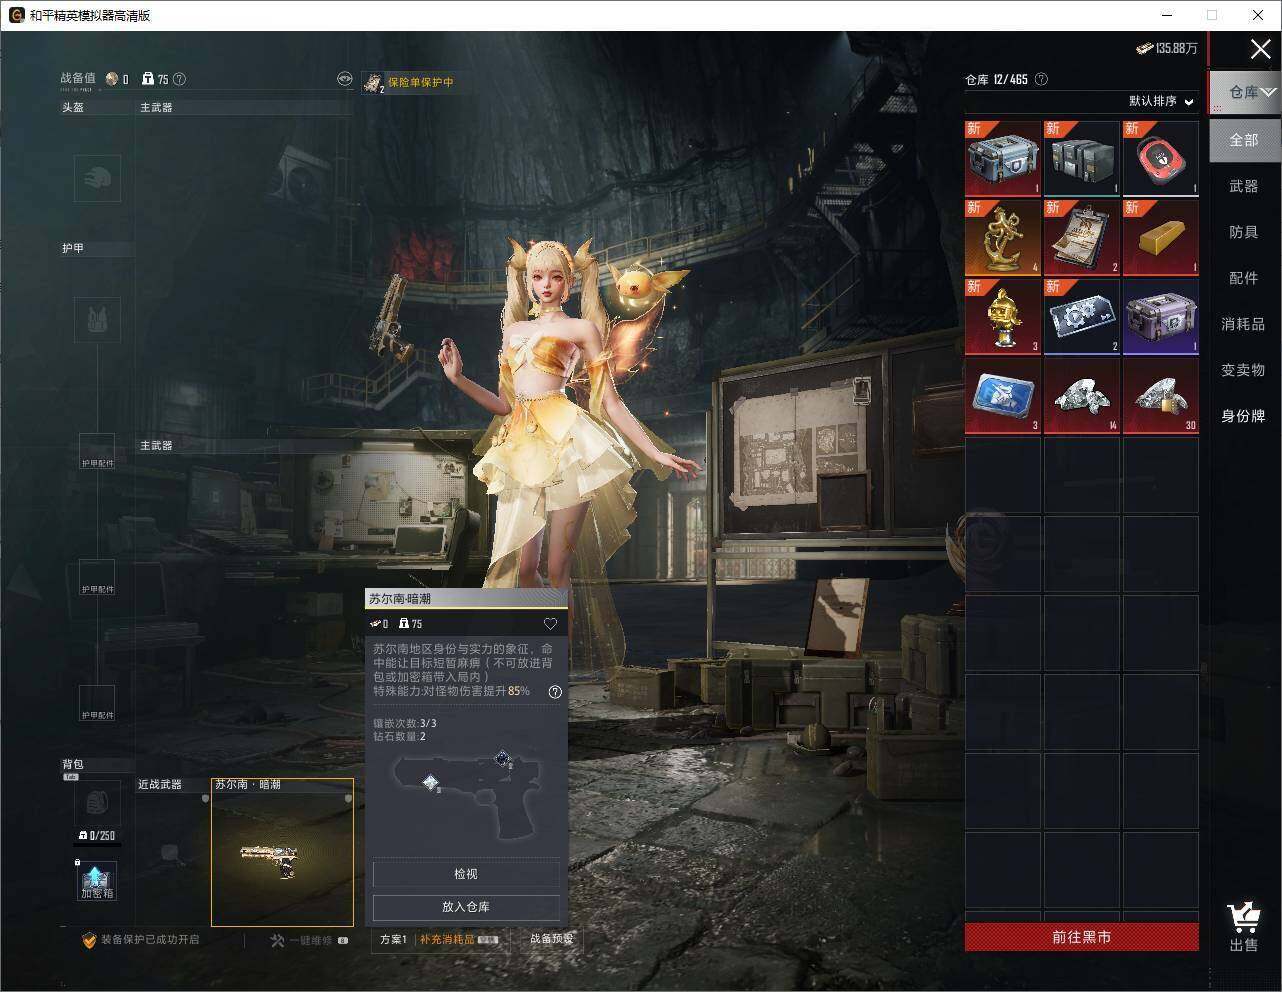
Task: Click the first 护甲配件 armor attachment slot
Action: point(97,452)
